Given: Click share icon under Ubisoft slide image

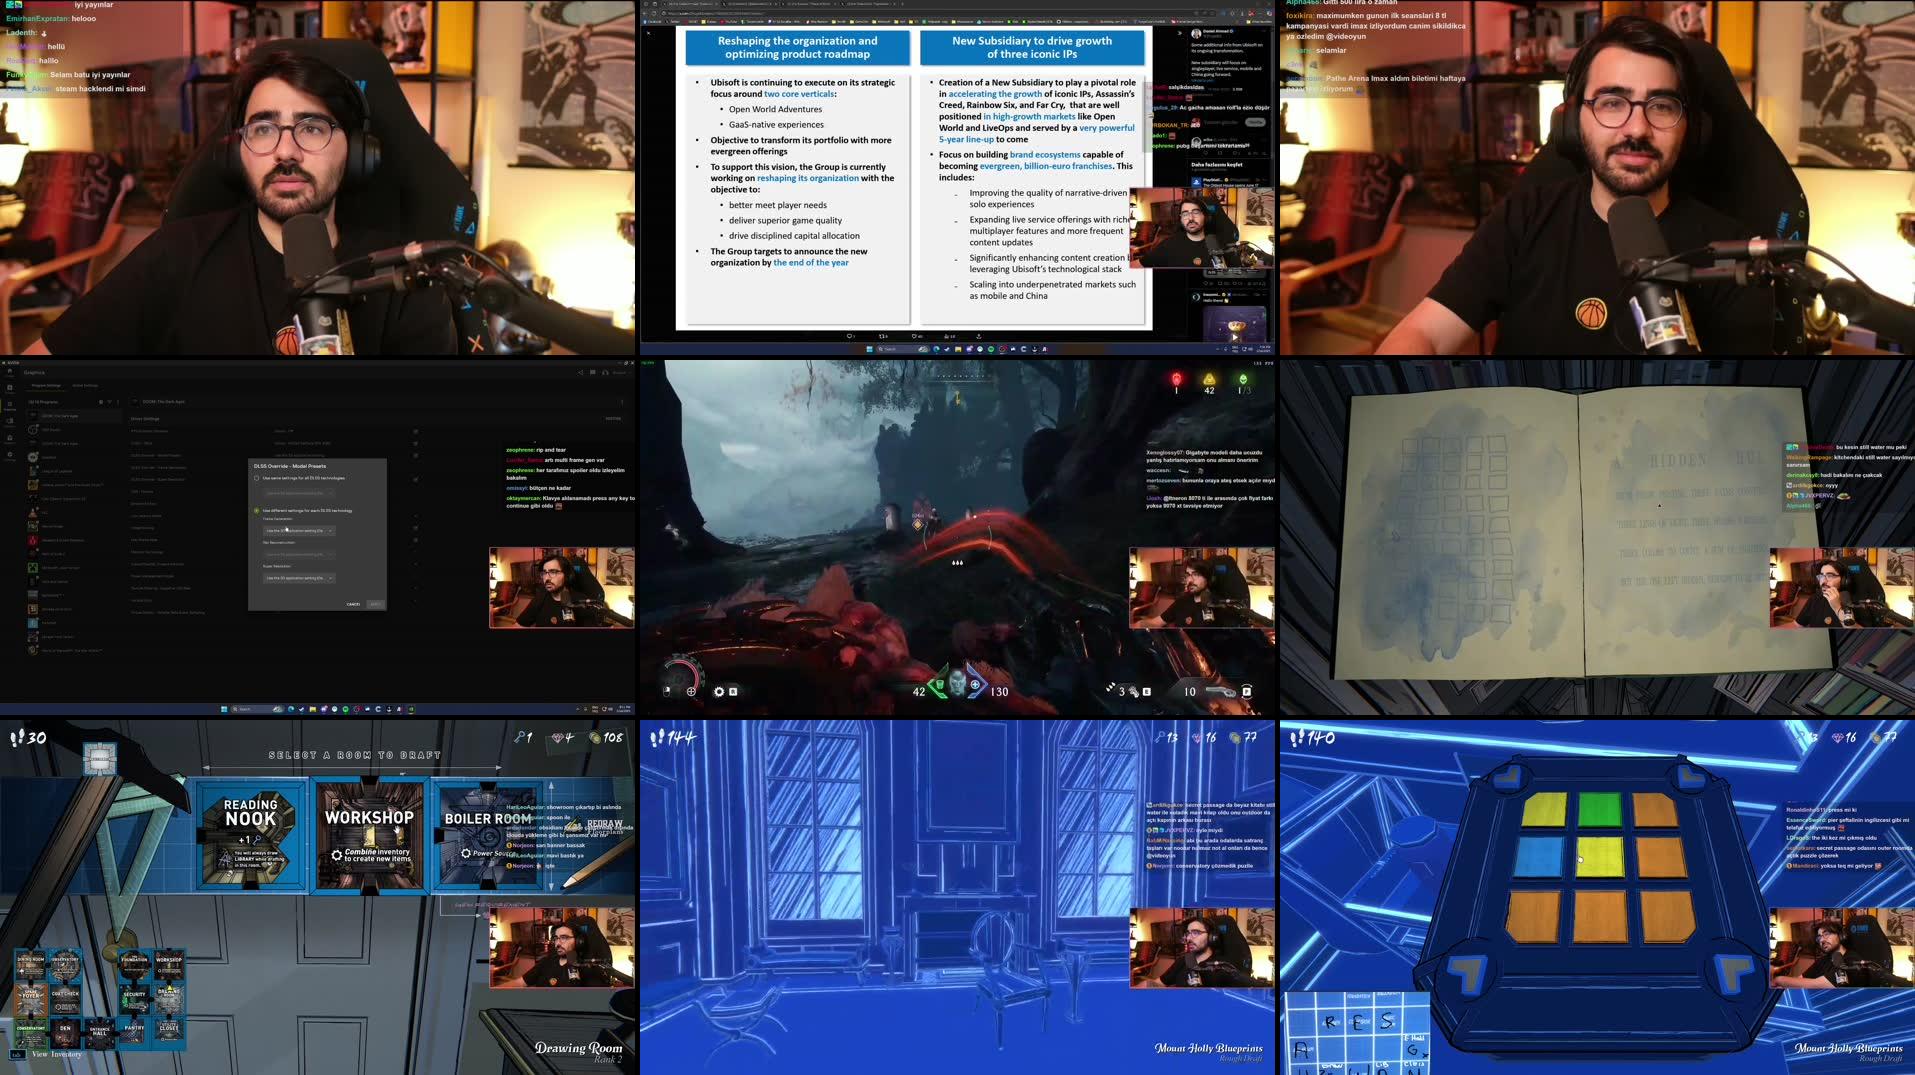Looking at the screenshot, I should click(978, 336).
